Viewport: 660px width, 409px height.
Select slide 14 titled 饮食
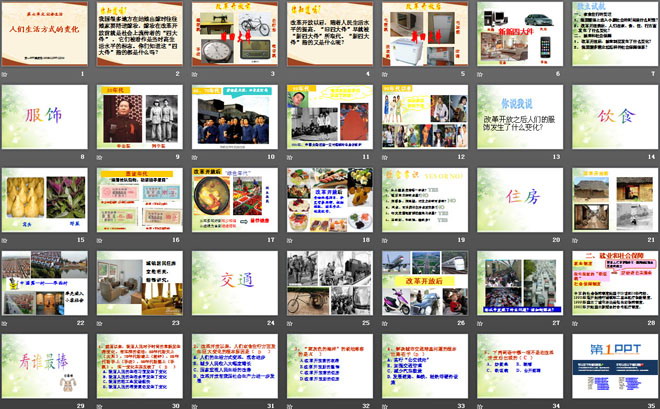[x=615, y=117]
